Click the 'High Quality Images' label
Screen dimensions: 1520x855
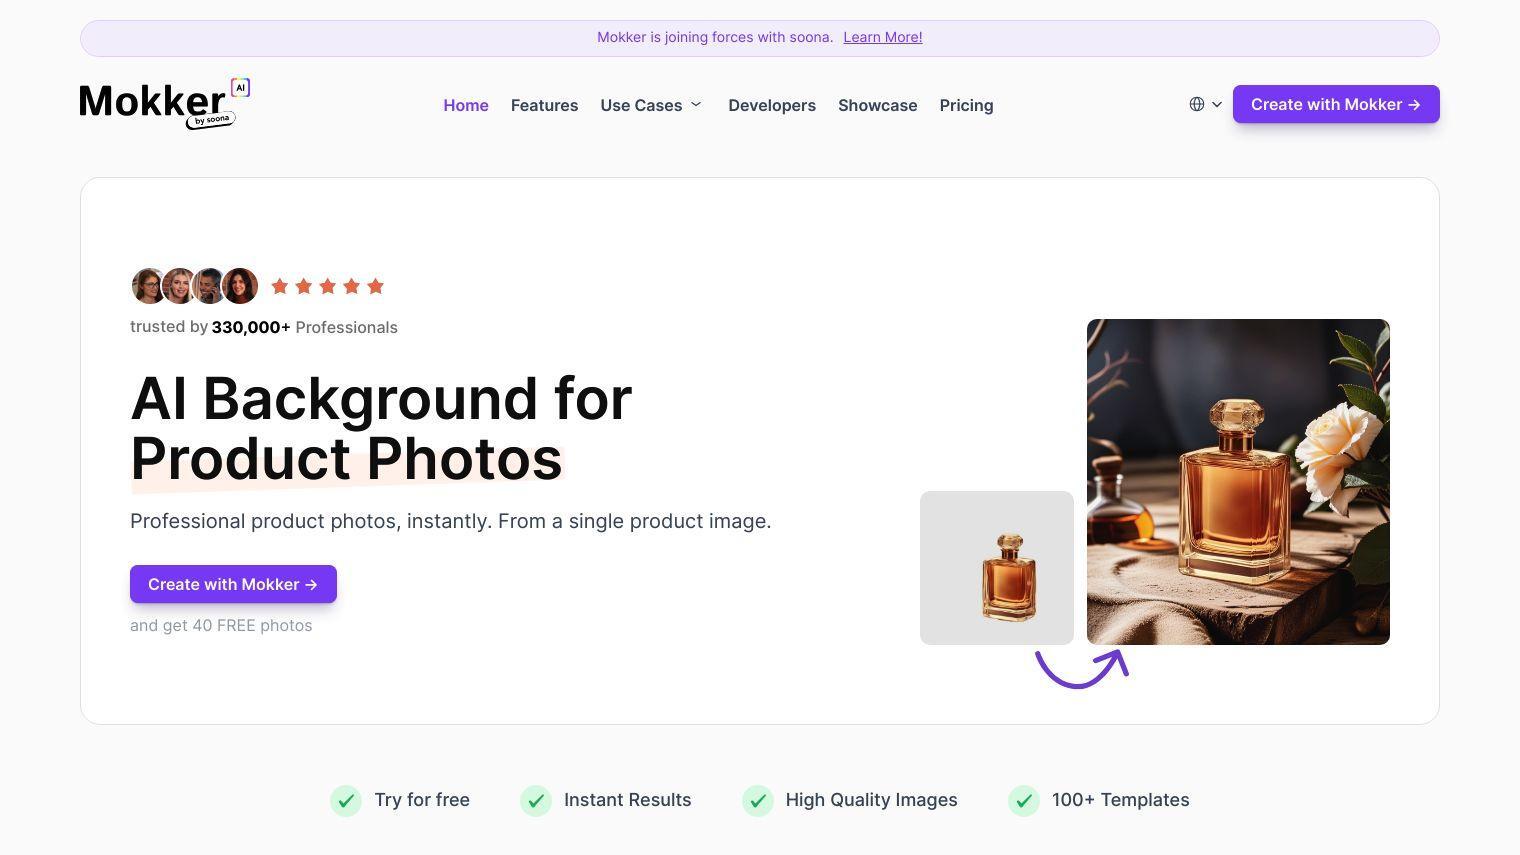[x=872, y=800]
